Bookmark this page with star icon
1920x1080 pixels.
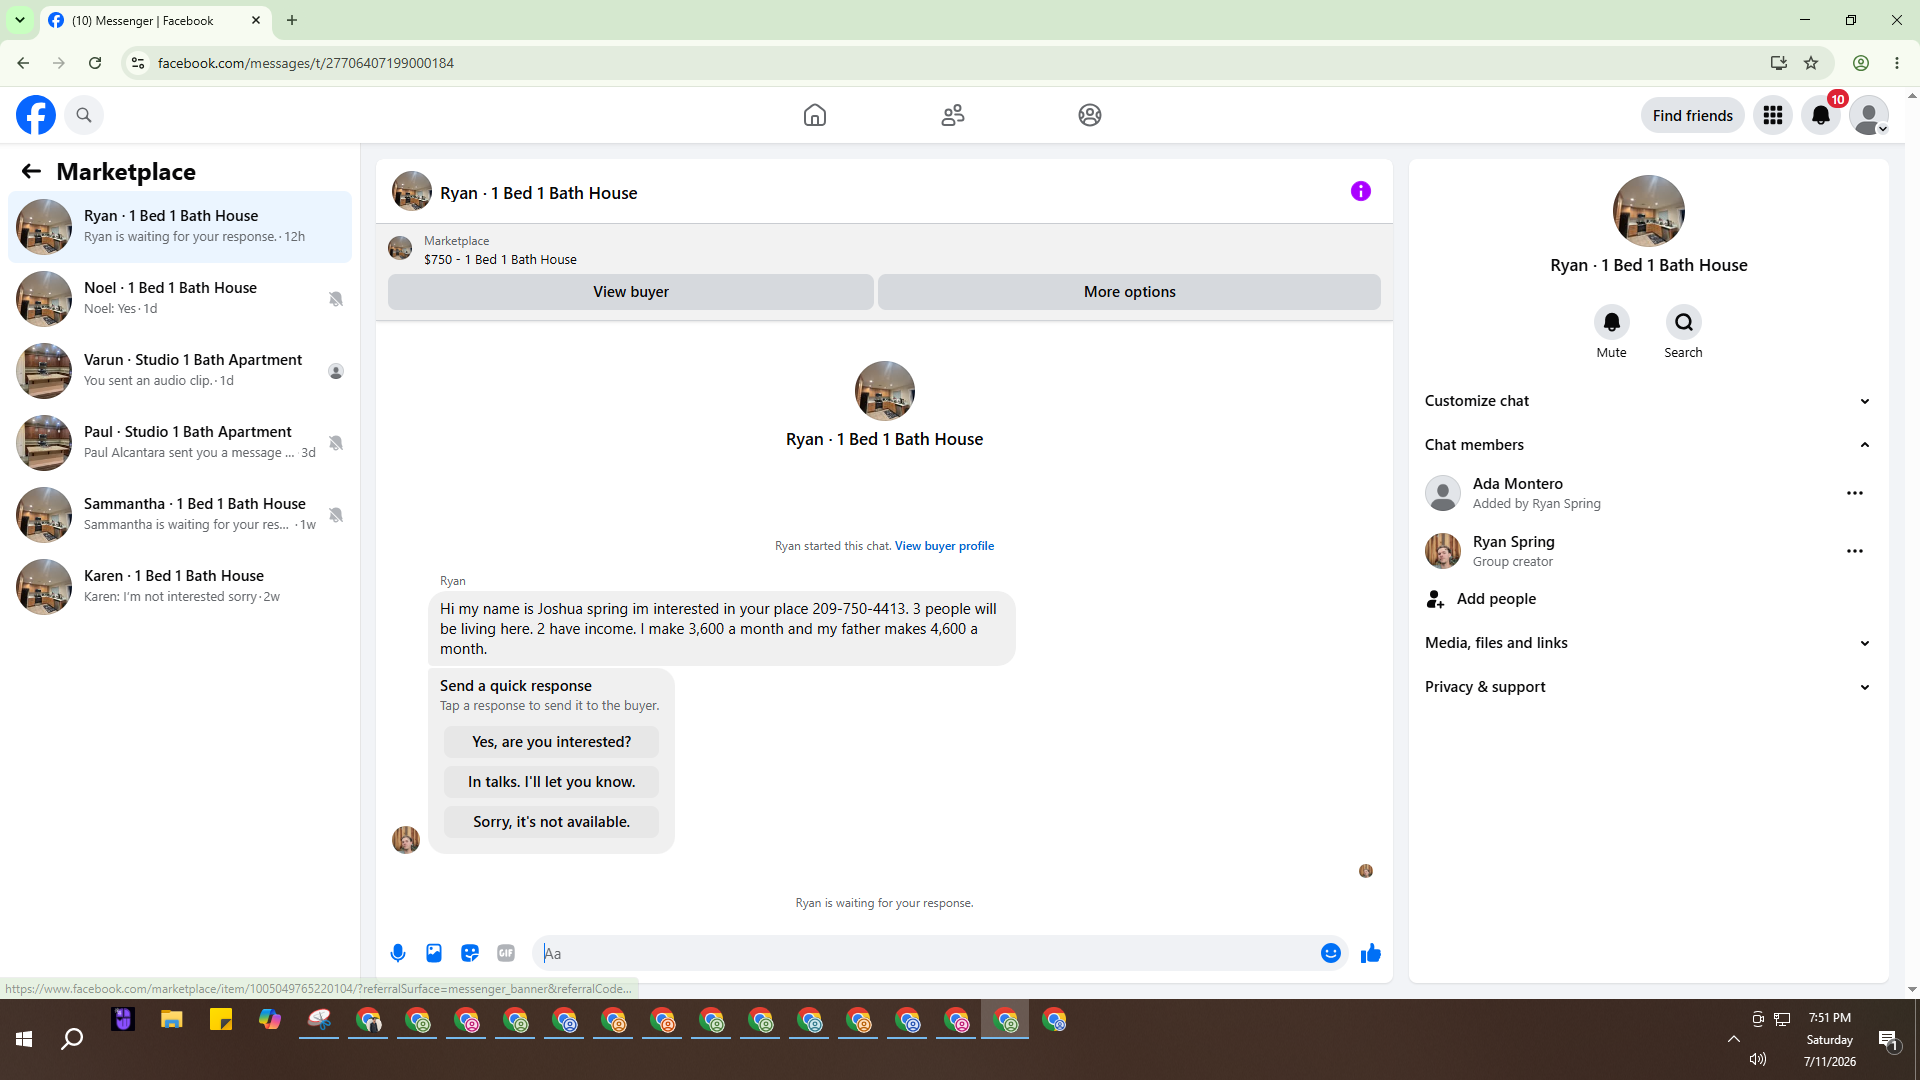[x=1811, y=63]
